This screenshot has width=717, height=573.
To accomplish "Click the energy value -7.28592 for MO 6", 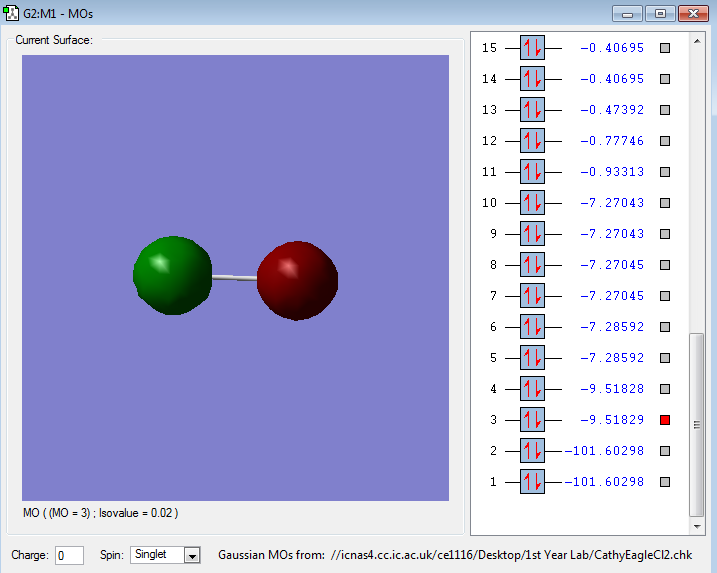I will 611,327.
